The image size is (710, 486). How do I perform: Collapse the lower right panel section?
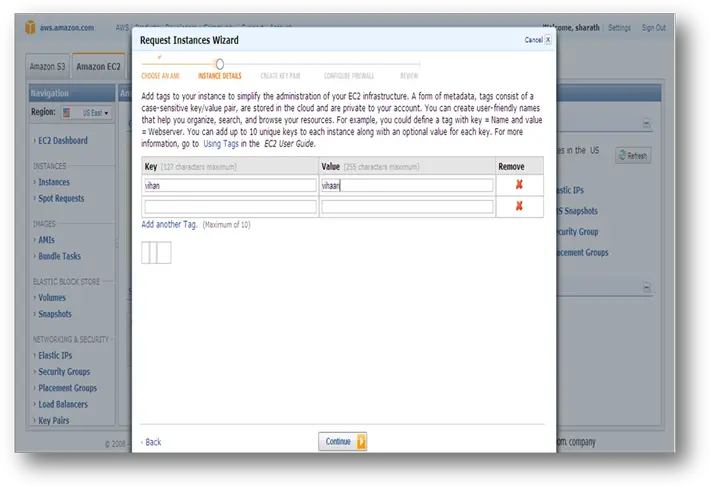click(x=647, y=287)
